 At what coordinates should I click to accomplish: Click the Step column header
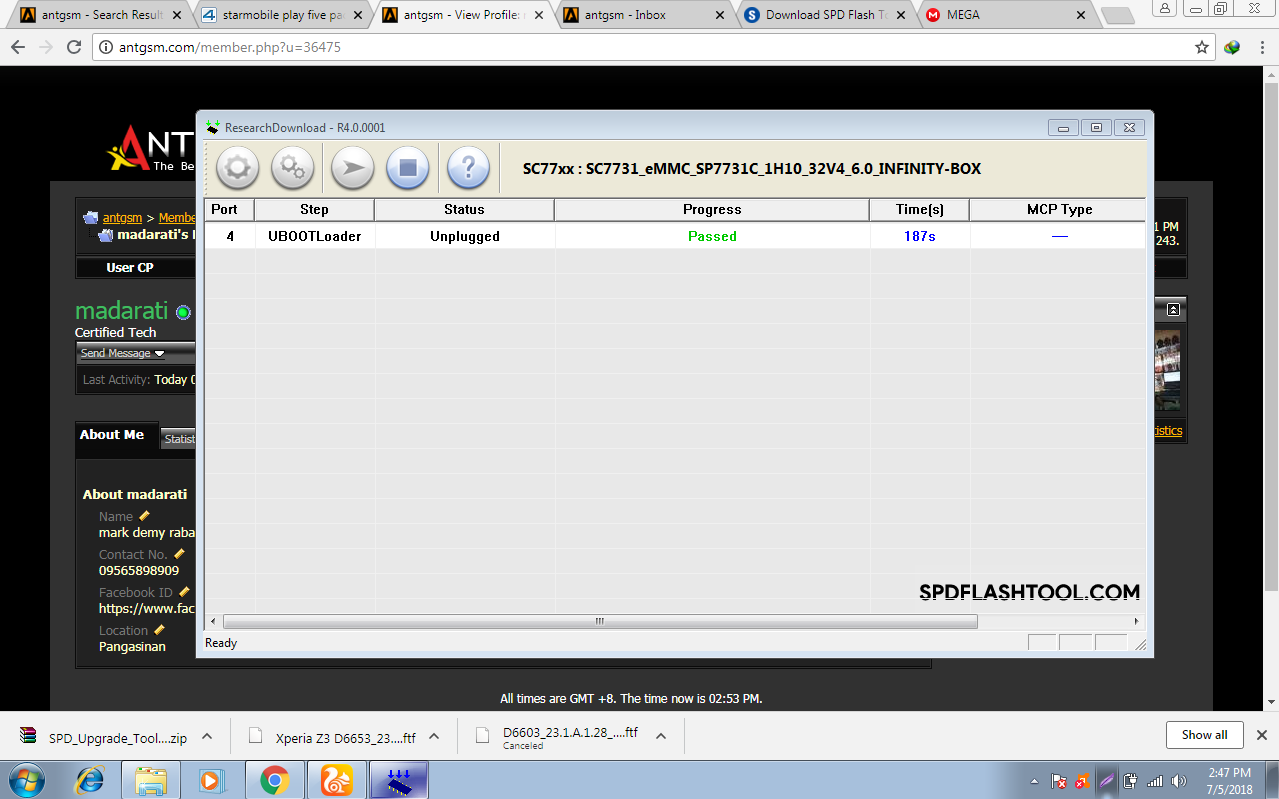click(314, 210)
